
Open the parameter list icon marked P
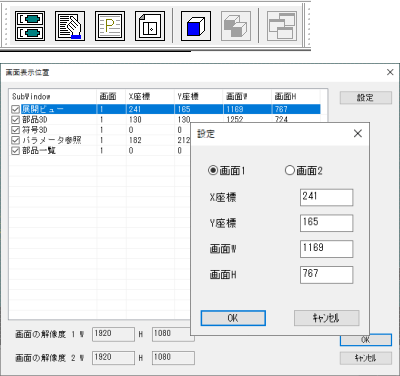(x=110, y=26)
